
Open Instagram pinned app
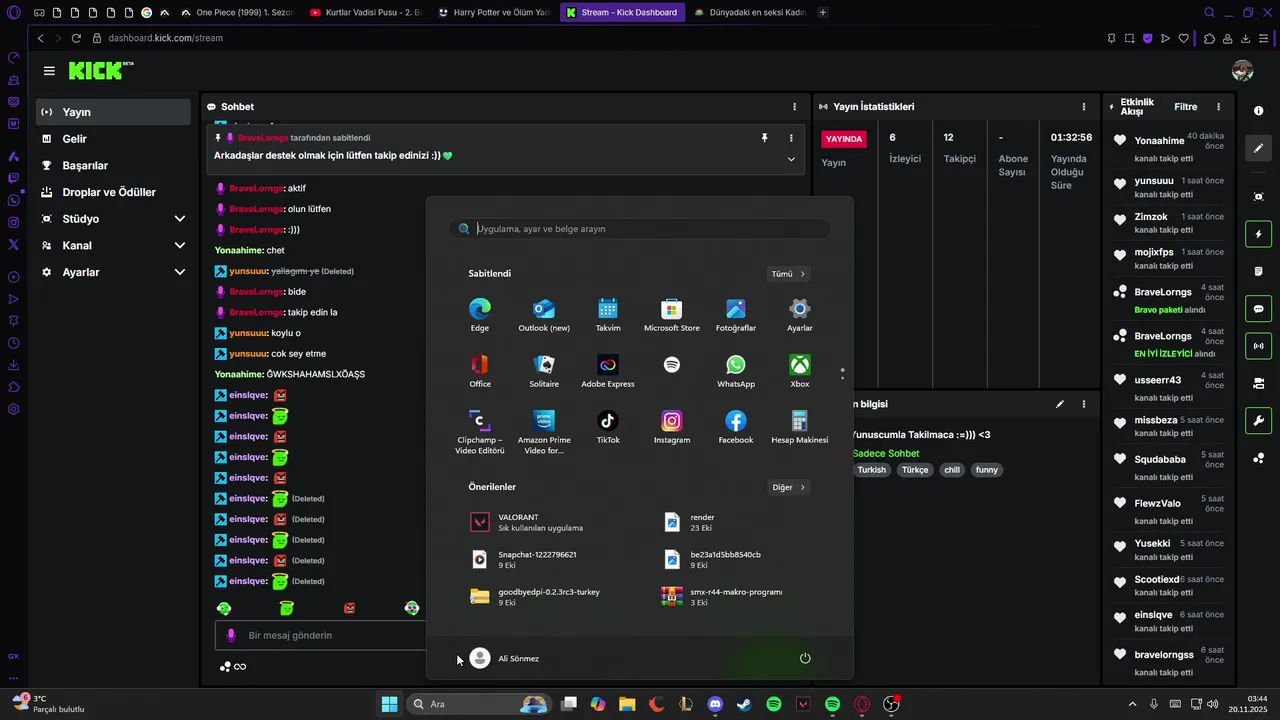pyautogui.click(x=672, y=426)
